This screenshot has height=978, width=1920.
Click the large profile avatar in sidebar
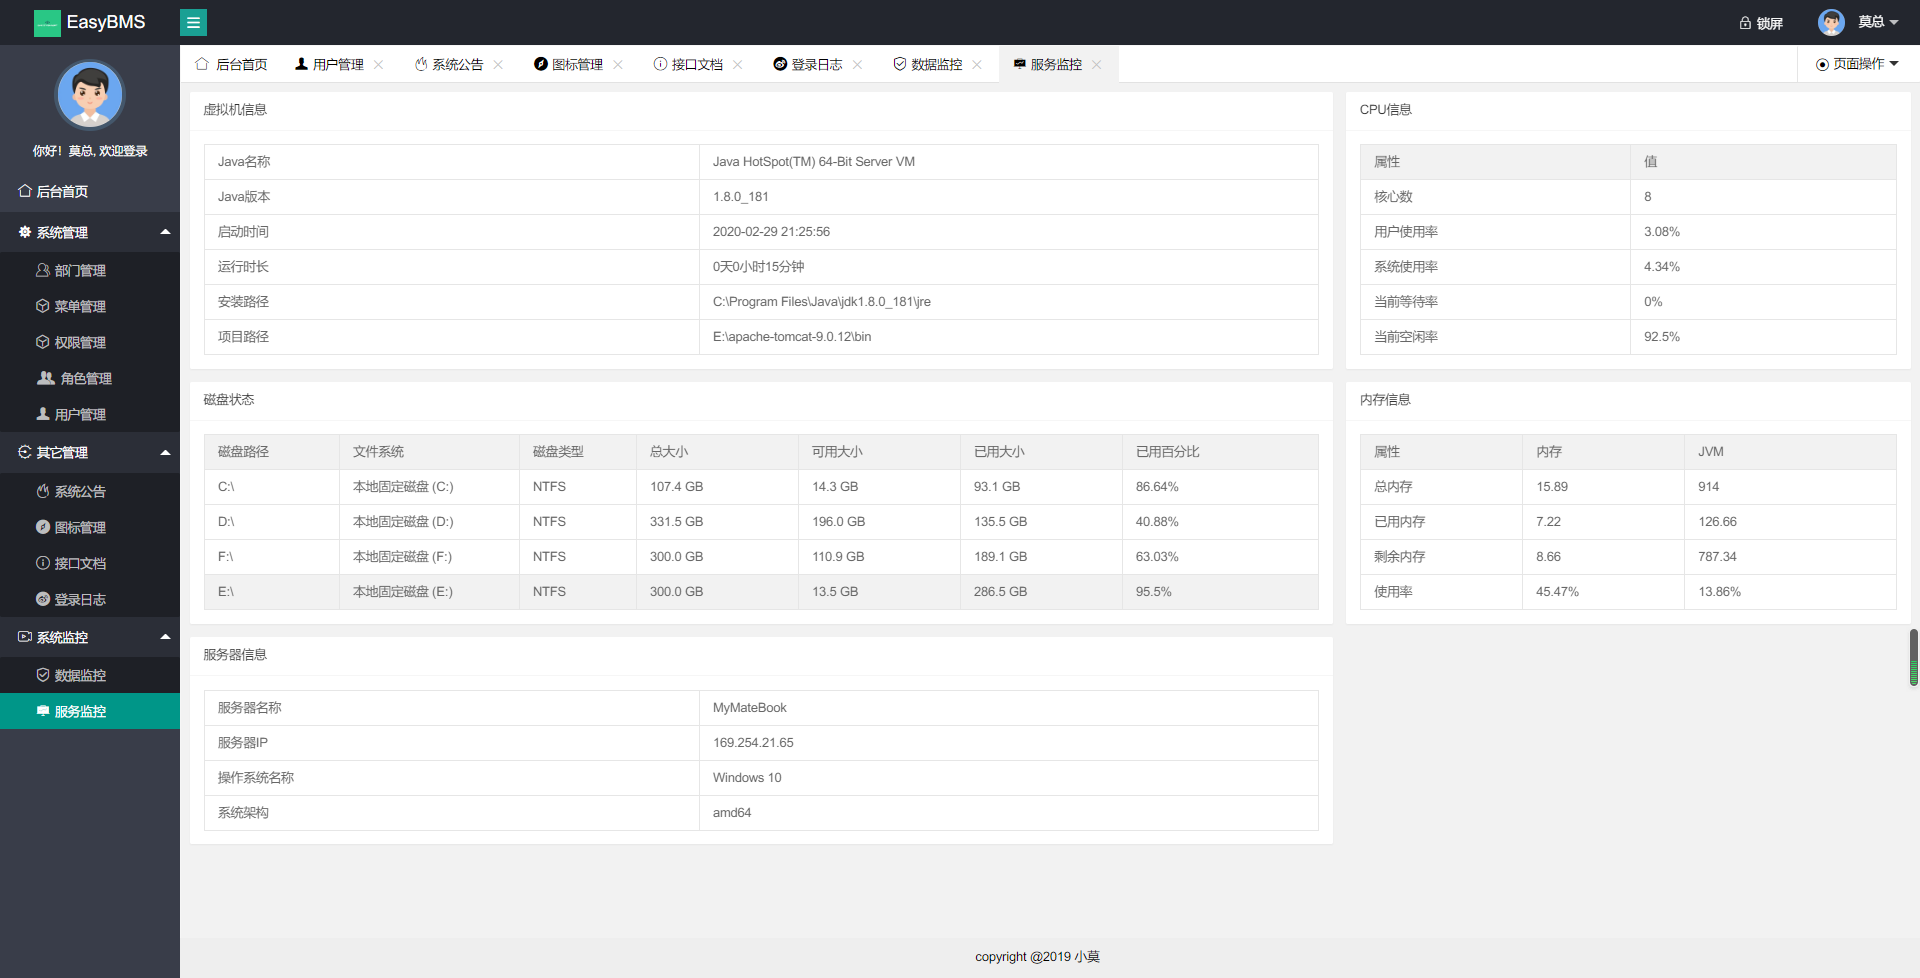(90, 95)
